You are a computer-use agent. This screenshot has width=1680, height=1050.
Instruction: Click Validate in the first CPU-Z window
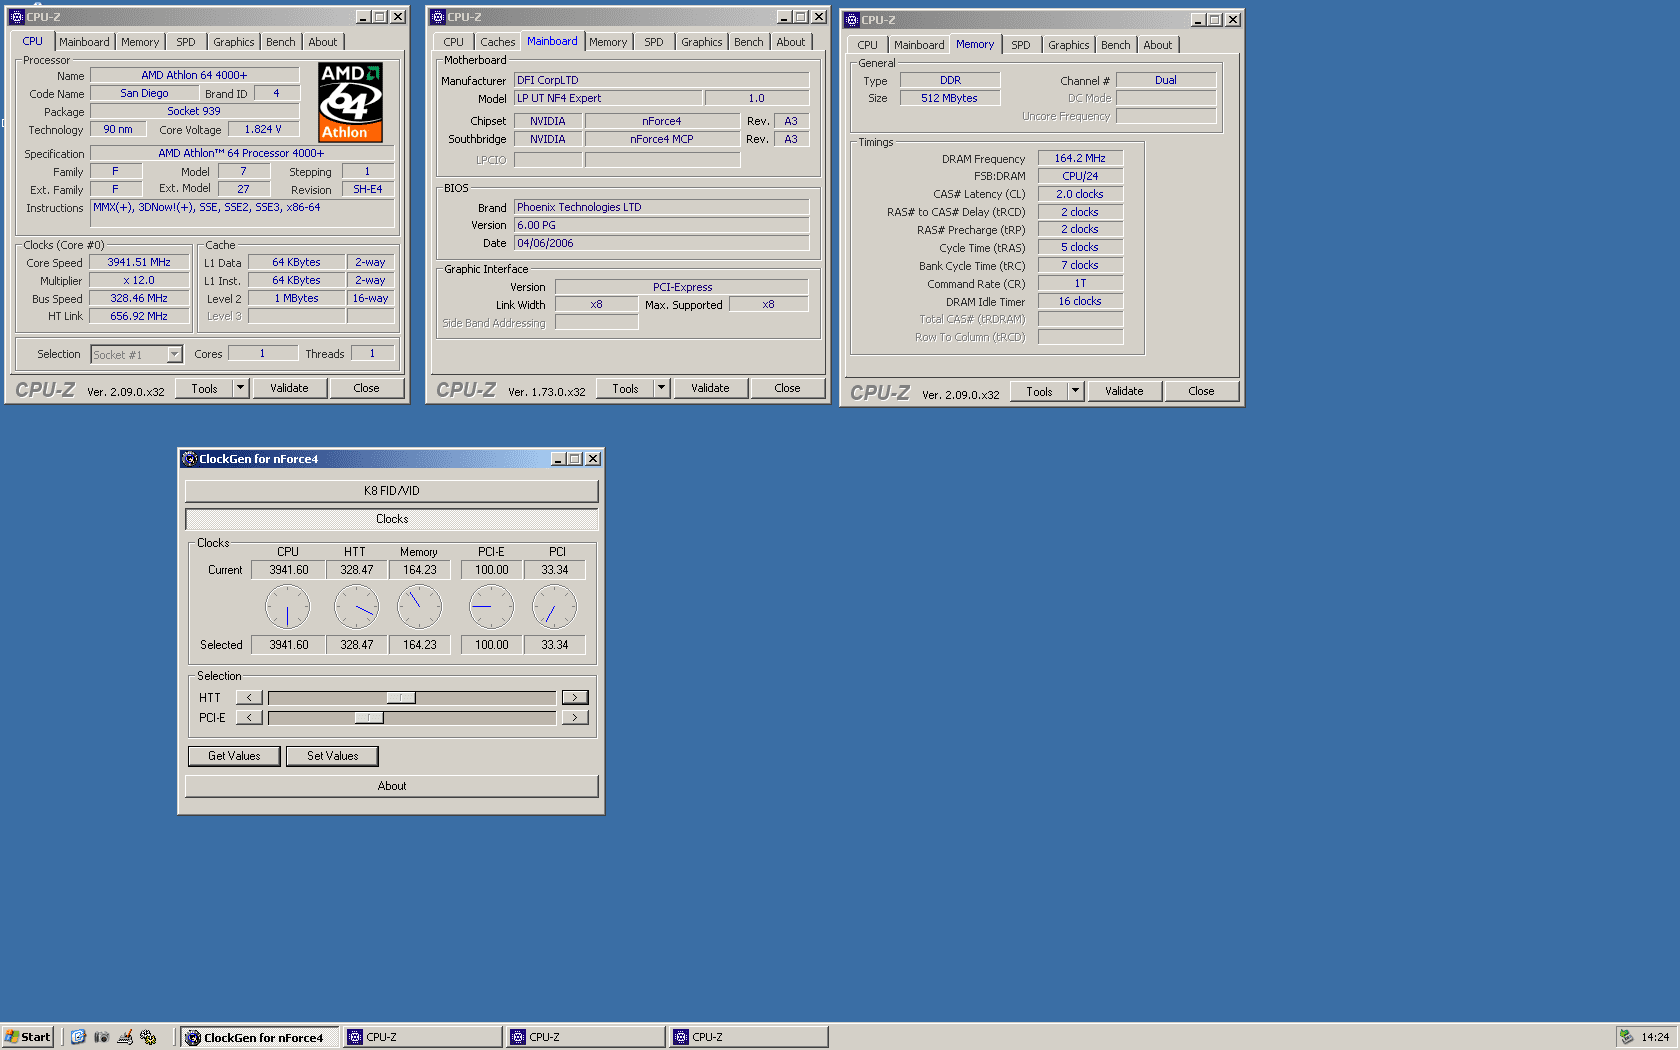pyautogui.click(x=289, y=388)
